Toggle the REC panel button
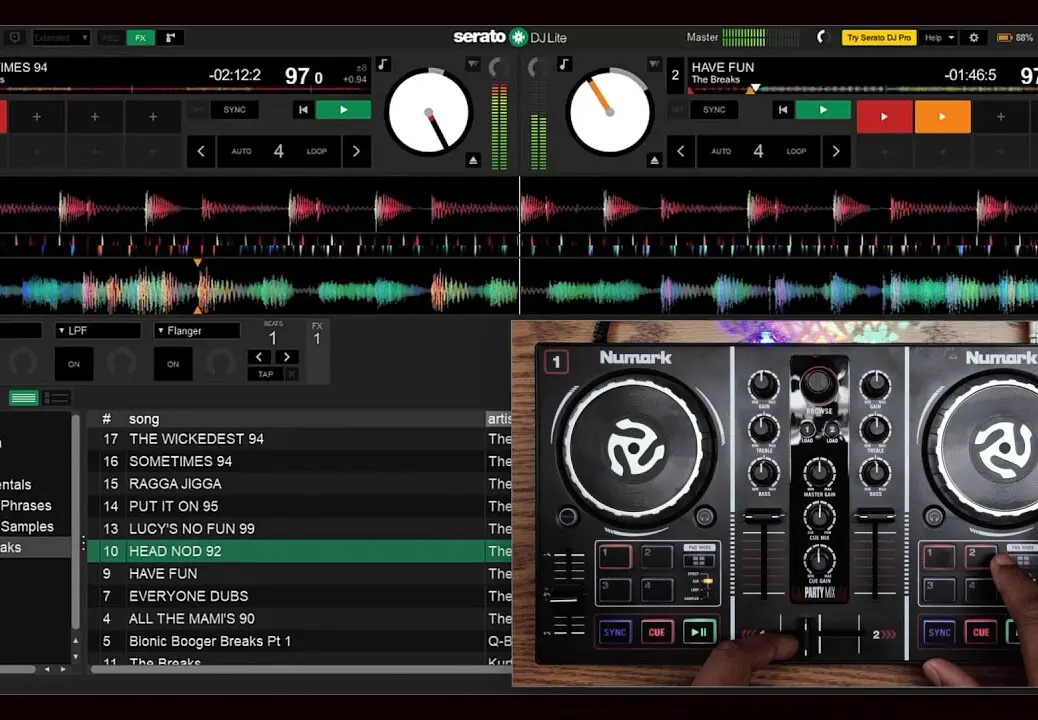Screen dimensions: 1038x720 111,38
